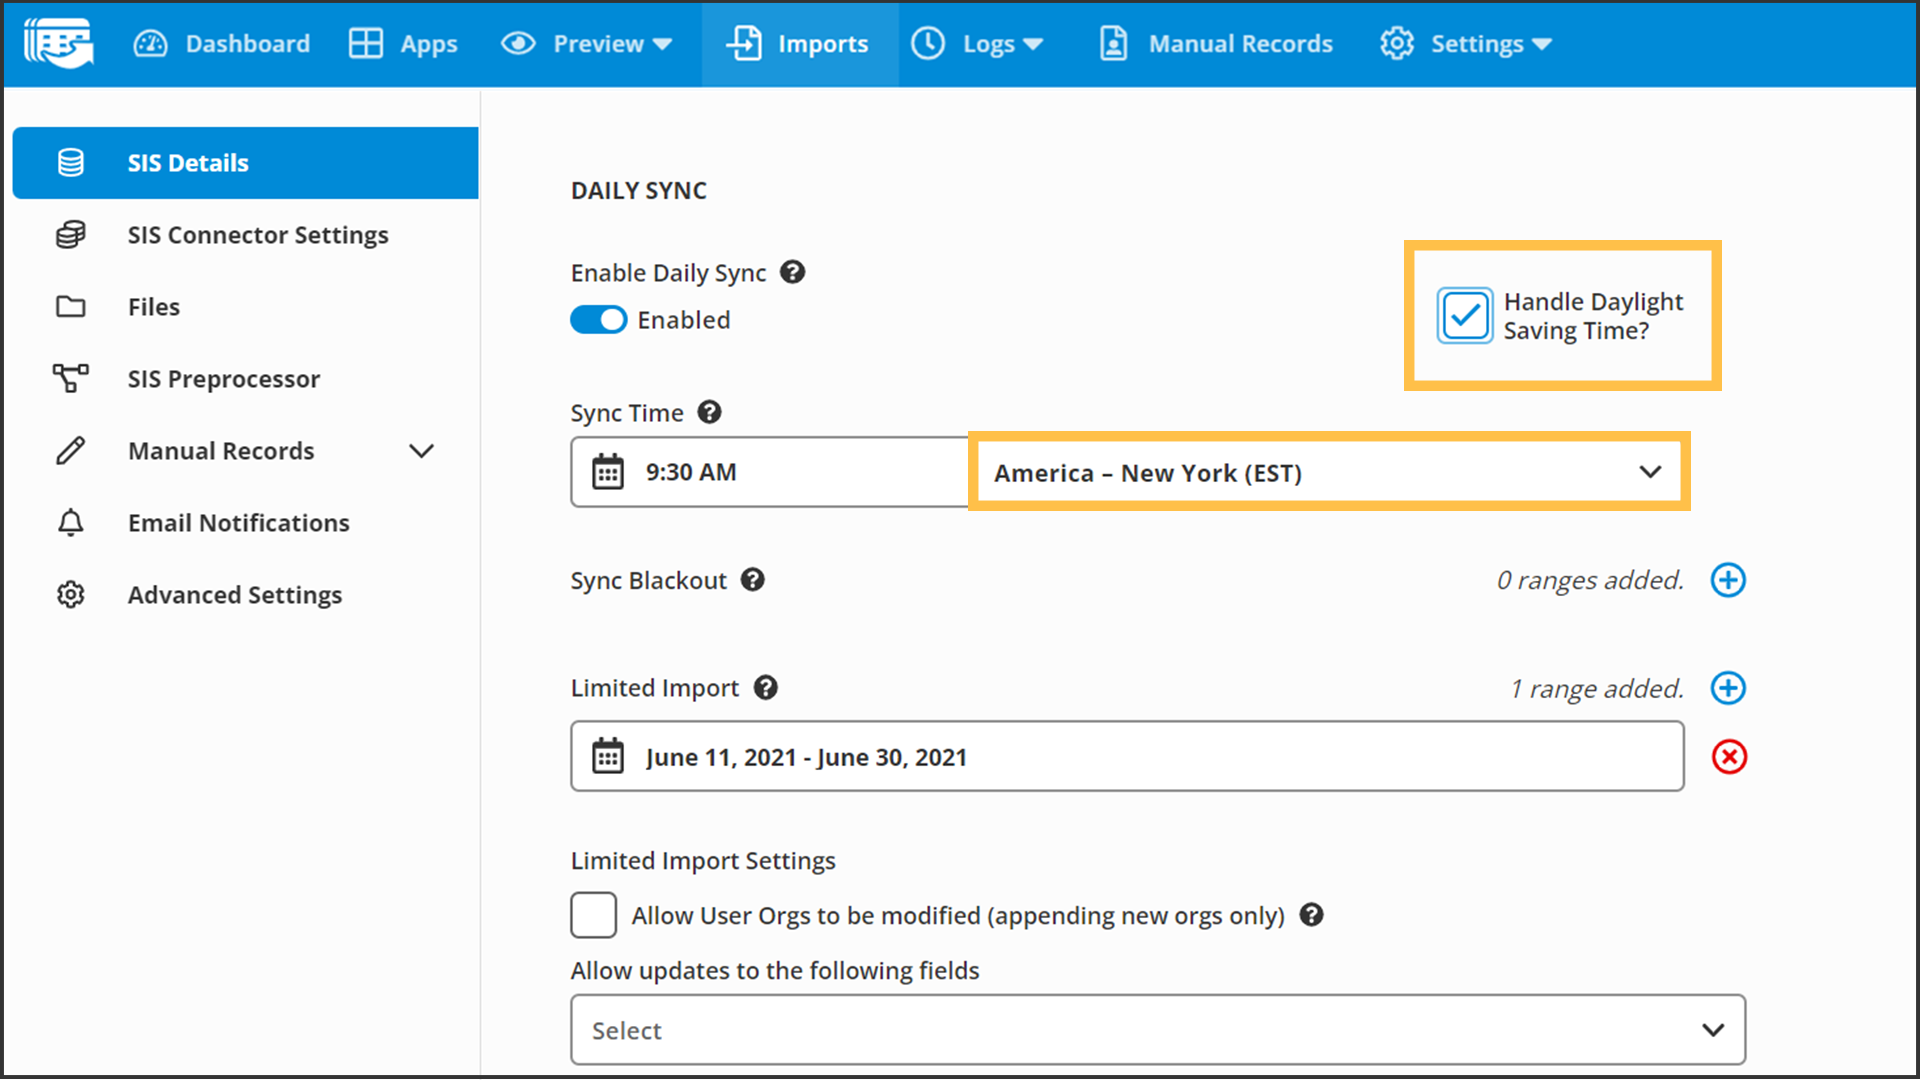Click help icon after Allow User Orgs option
The width and height of the screenshot is (1920, 1080).
tap(1312, 915)
